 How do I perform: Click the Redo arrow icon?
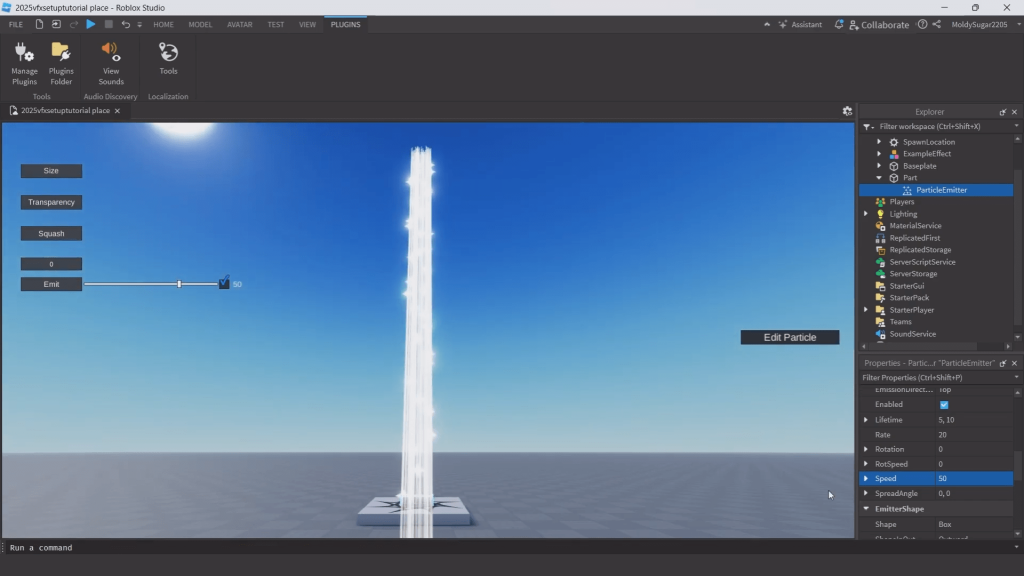tap(74, 24)
